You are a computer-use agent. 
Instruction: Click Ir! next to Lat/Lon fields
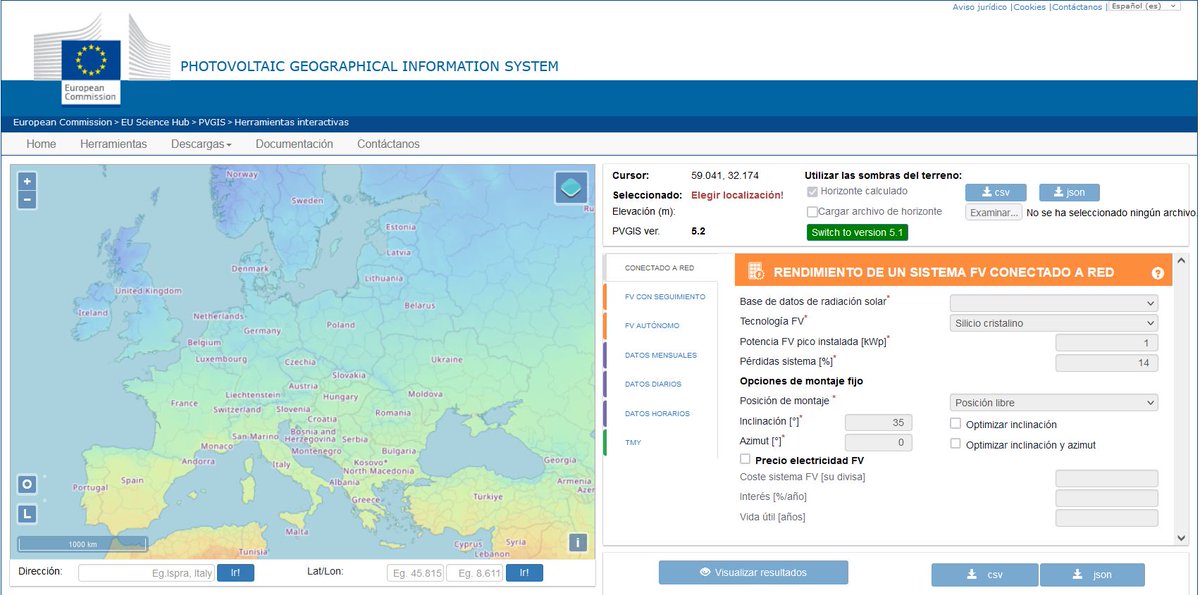point(524,573)
